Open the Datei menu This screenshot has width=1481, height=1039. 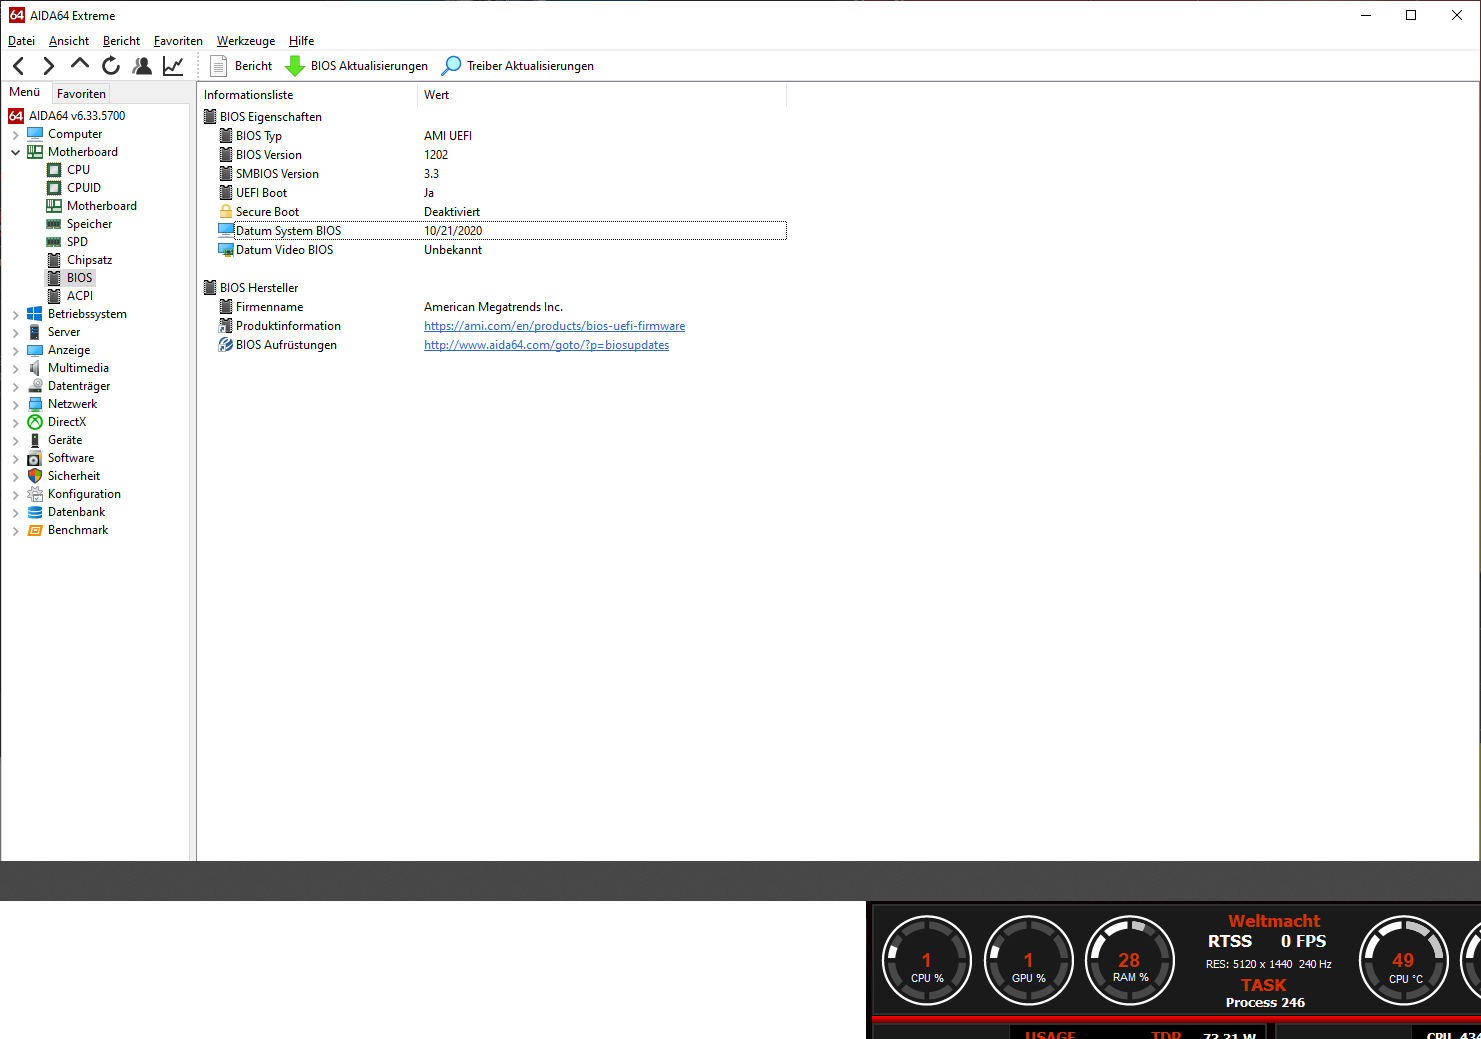tap(21, 41)
